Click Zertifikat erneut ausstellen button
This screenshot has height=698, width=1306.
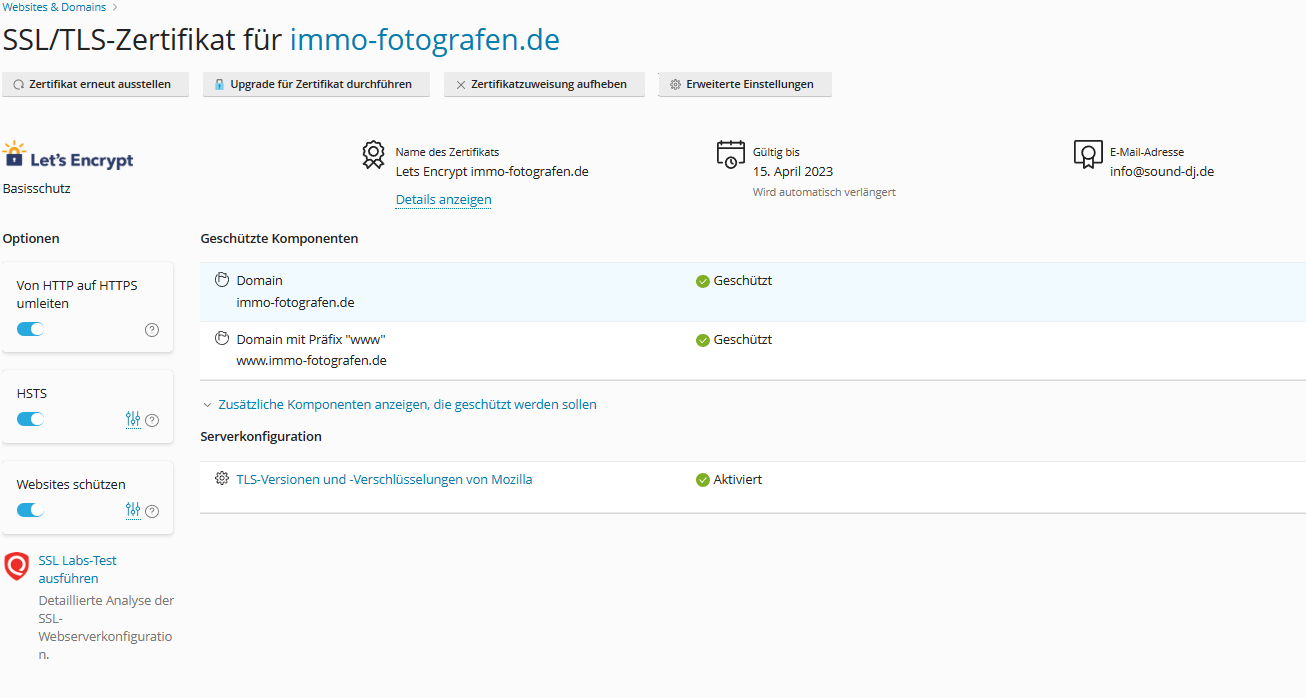(x=95, y=85)
